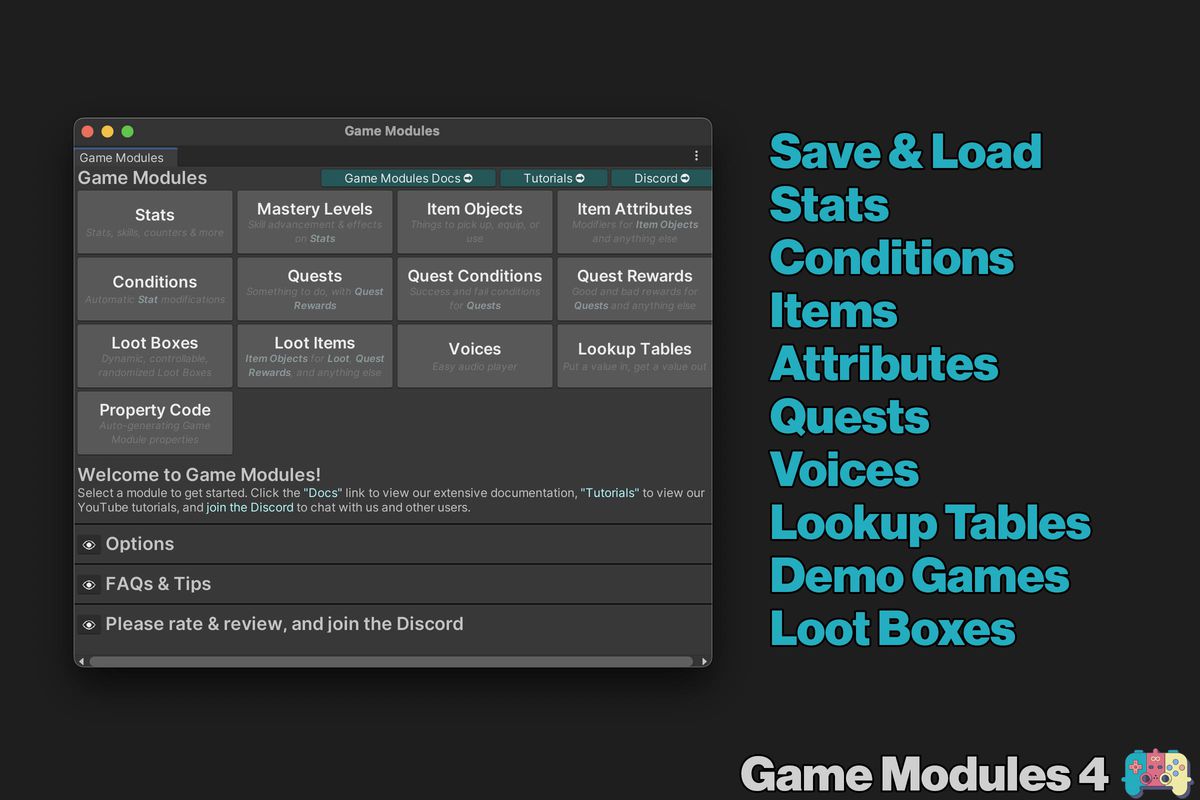Open the Loot Items module
The width and height of the screenshot is (1200, 800).
[315, 356]
